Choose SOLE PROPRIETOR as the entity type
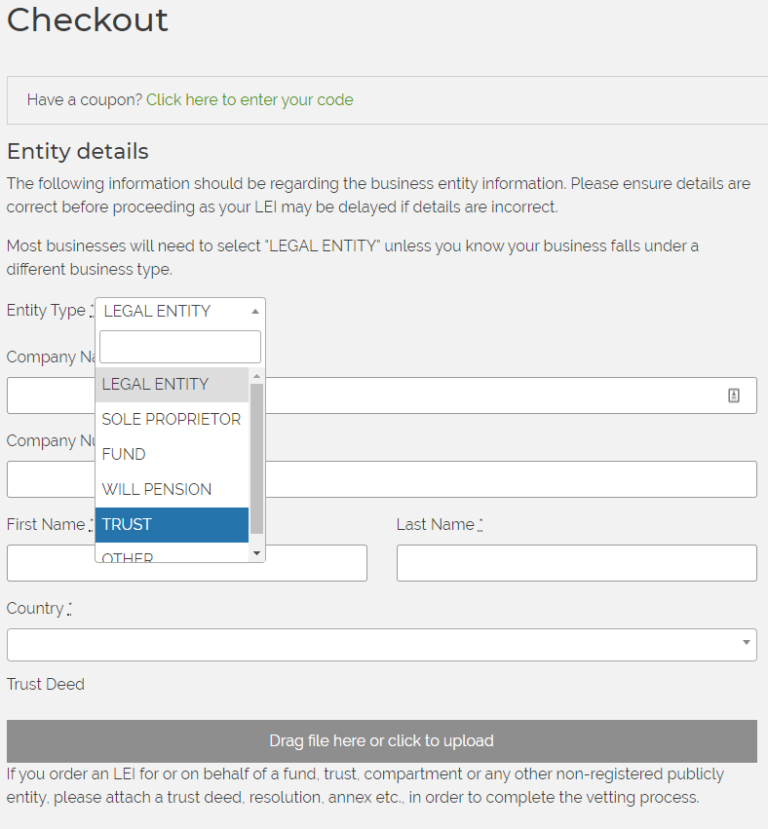Image resolution: width=768 pixels, height=829 pixels. click(x=171, y=419)
